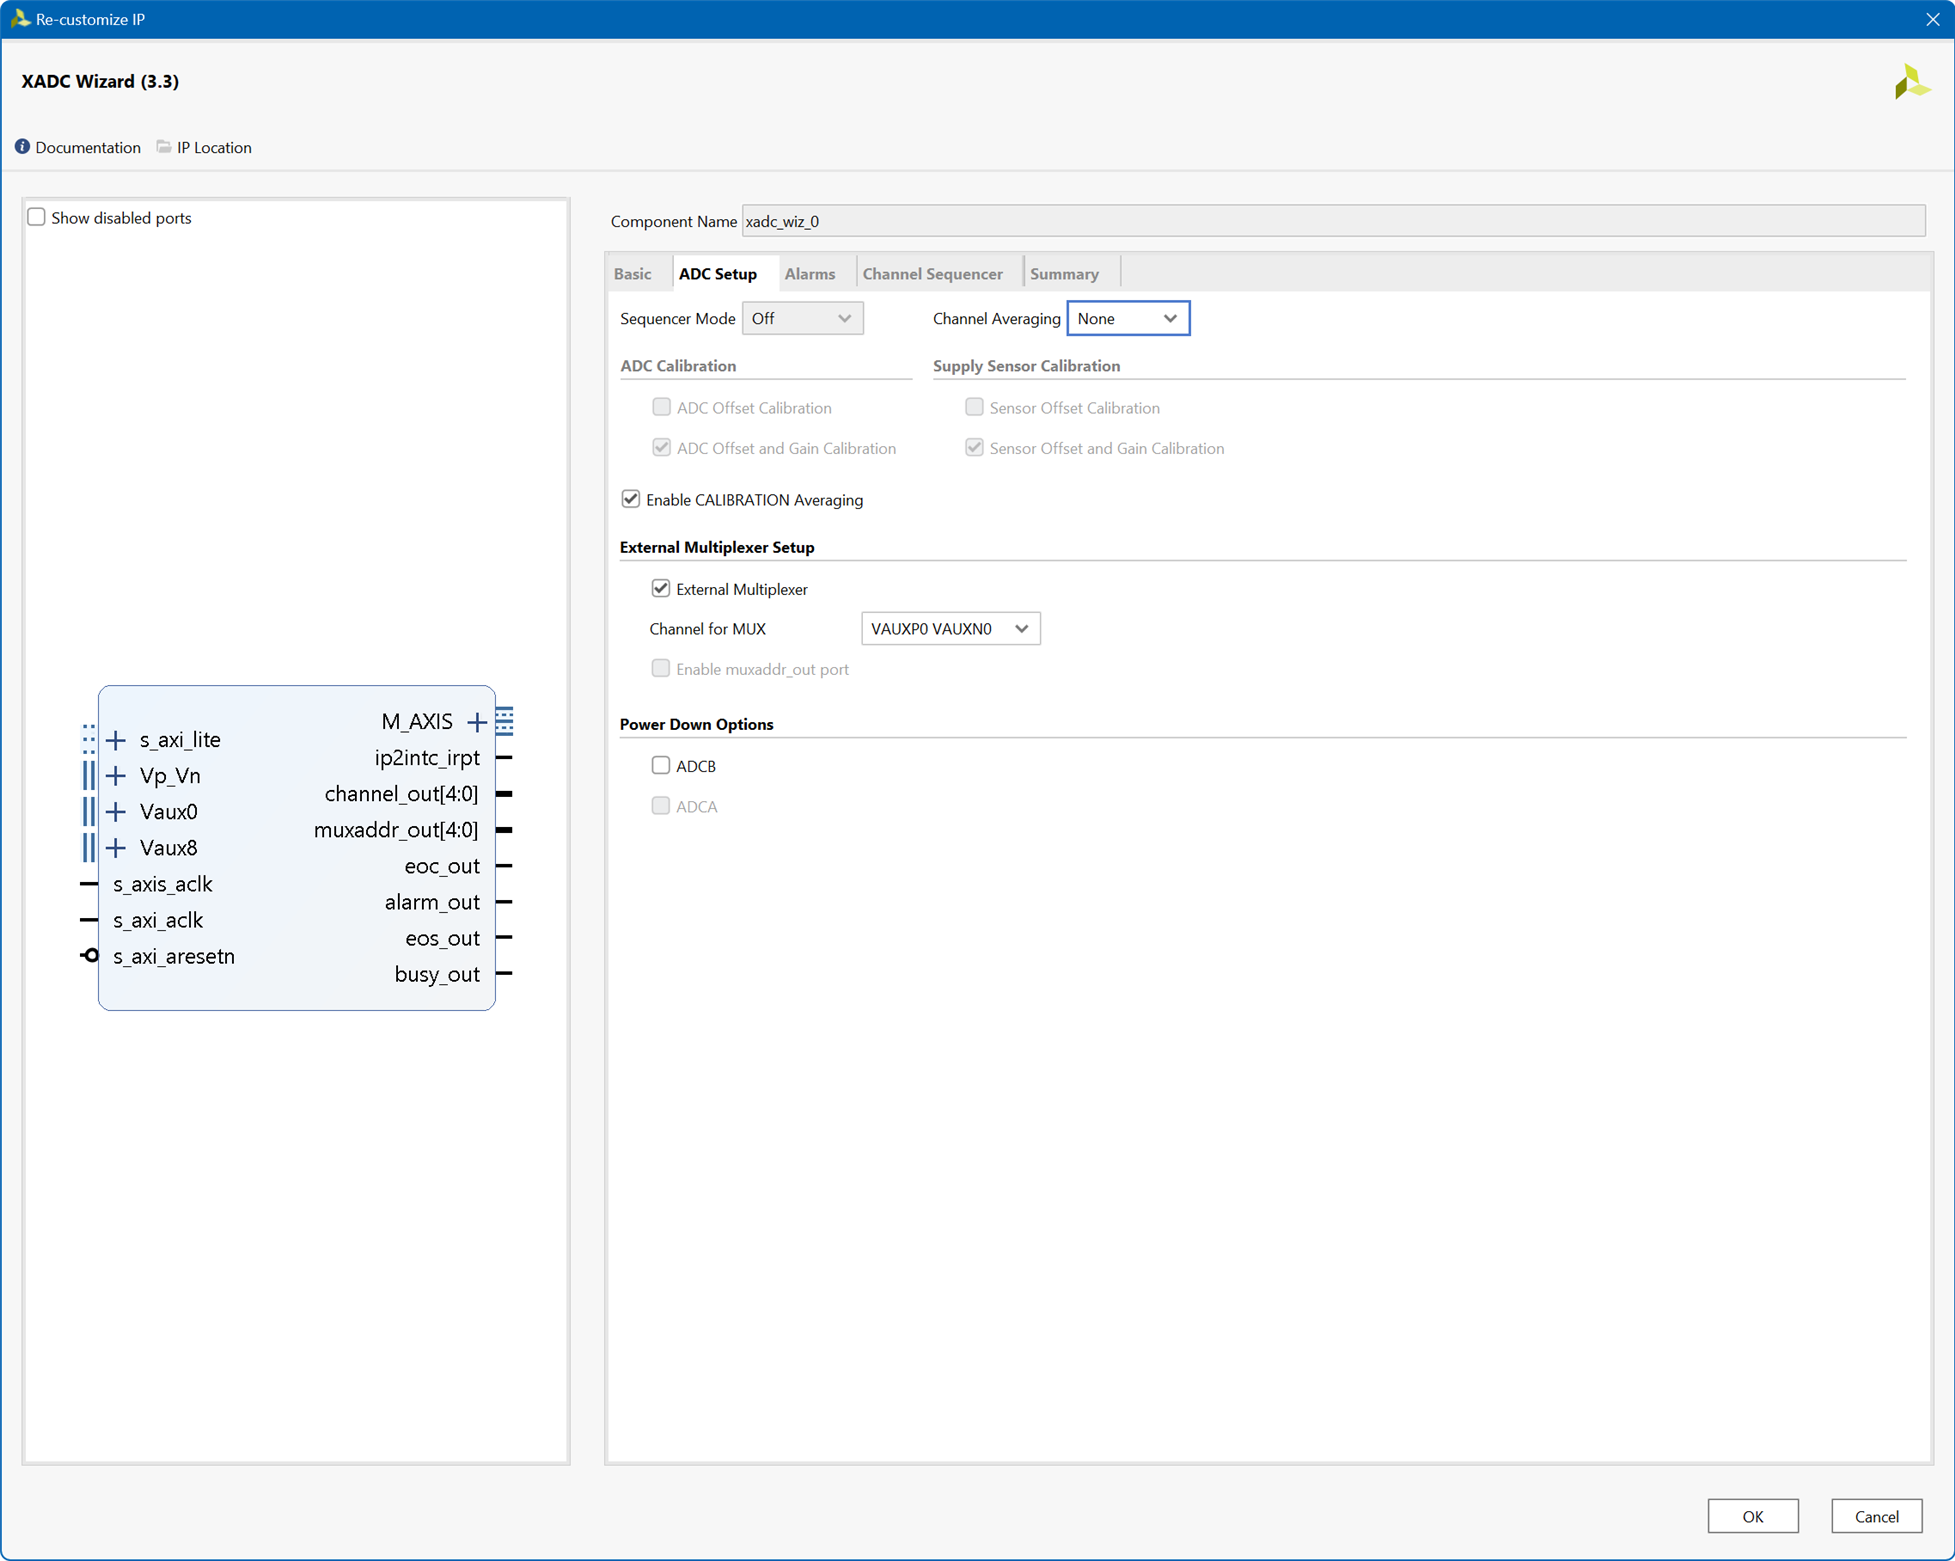
Task: Click the eoc_out port label
Action: click(x=442, y=866)
